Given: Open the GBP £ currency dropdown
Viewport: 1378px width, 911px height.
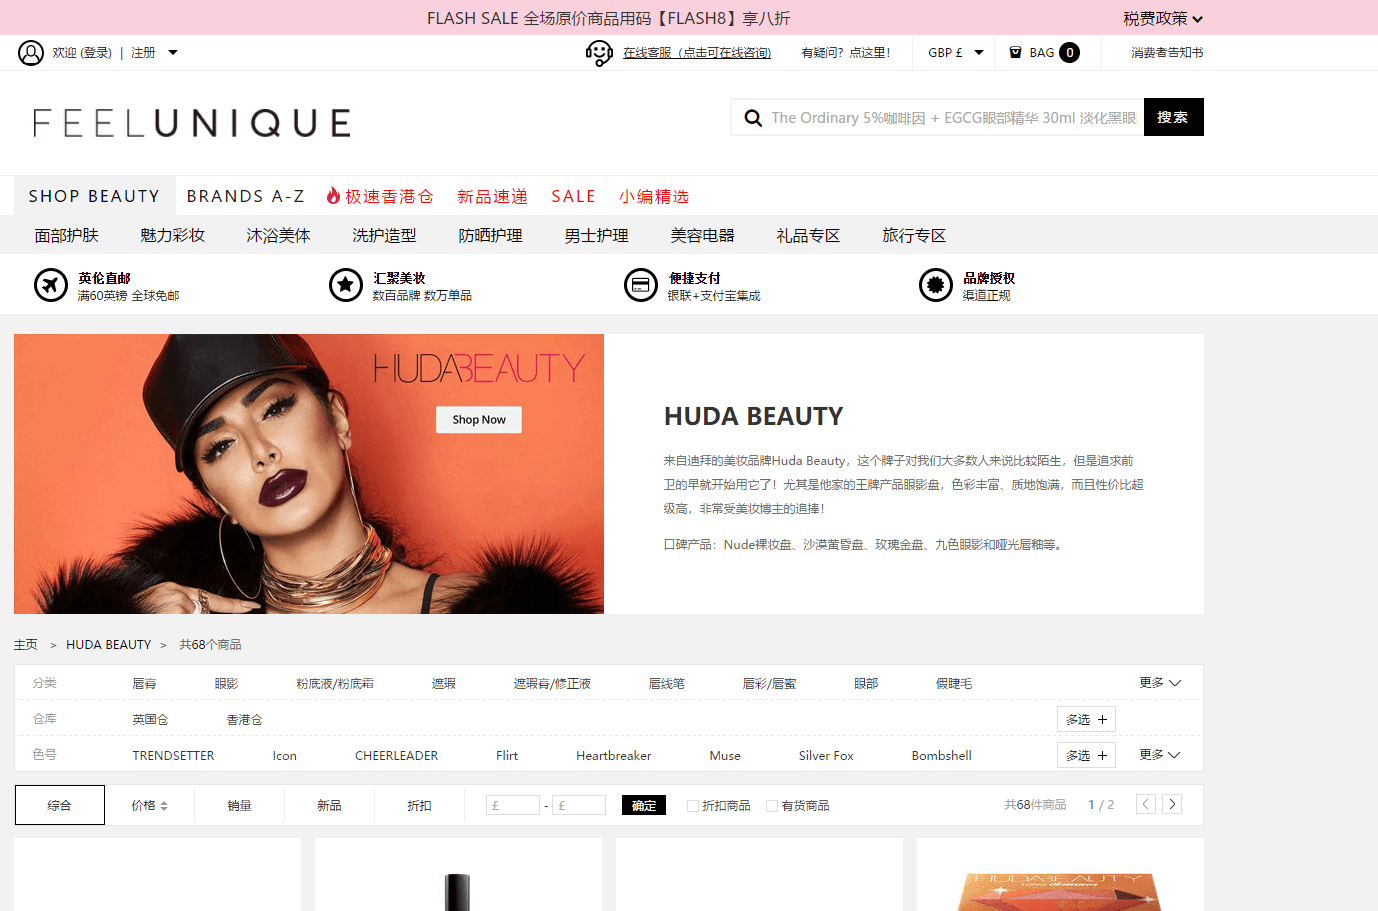Looking at the screenshot, I should click(955, 53).
